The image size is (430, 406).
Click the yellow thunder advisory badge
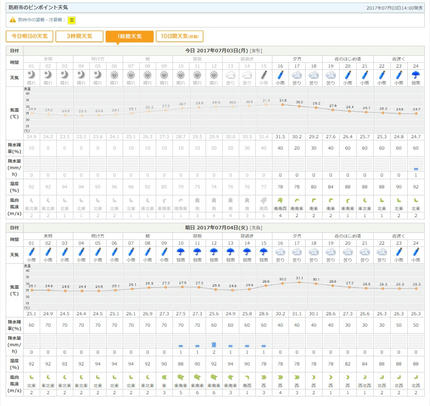coord(71,20)
